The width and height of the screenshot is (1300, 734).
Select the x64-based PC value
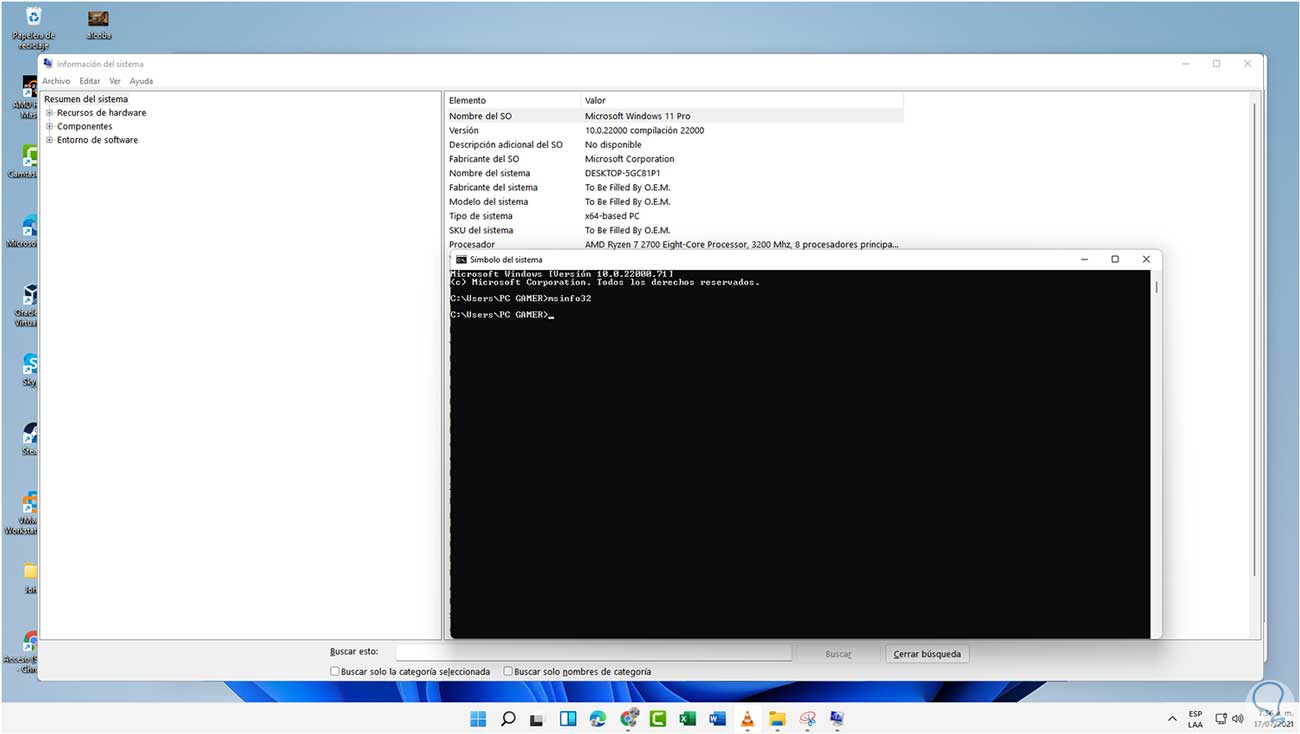click(x=612, y=216)
